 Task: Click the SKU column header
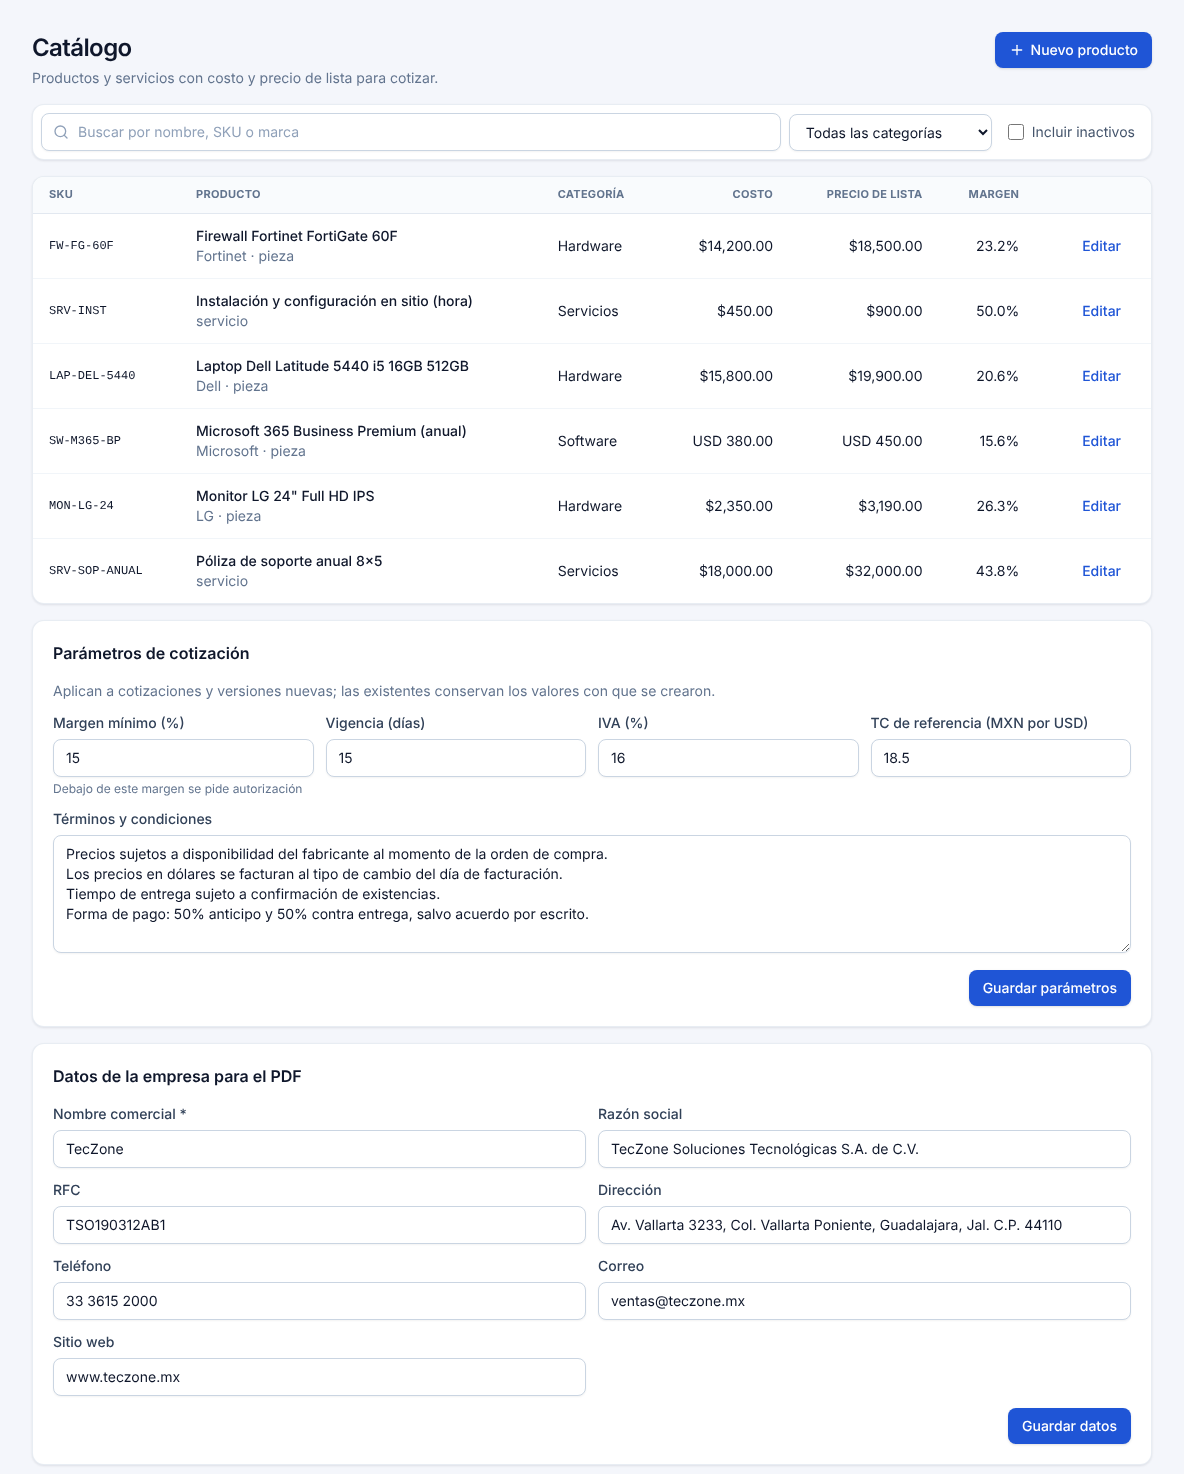pyautogui.click(x=61, y=194)
